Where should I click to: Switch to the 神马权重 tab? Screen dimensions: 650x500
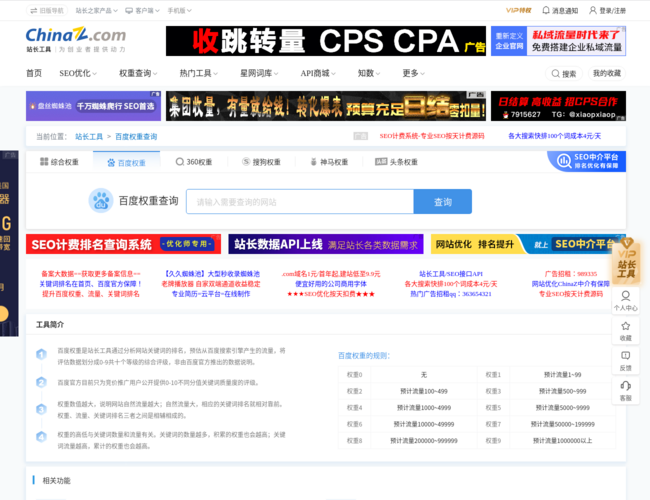click(329, 162)
